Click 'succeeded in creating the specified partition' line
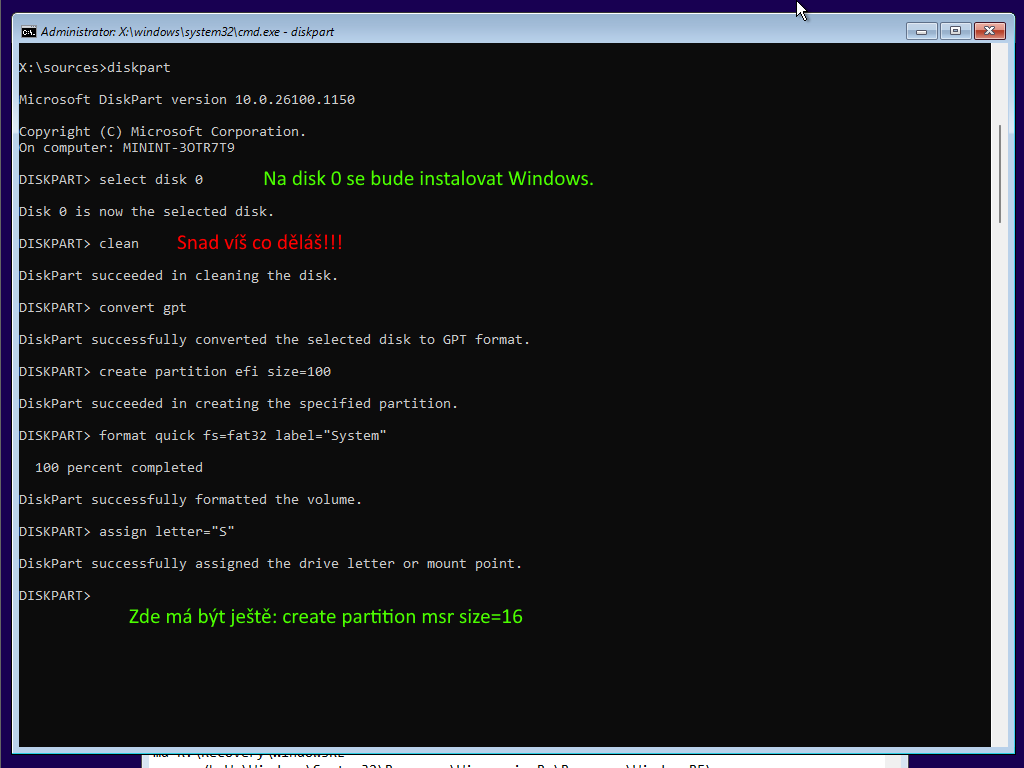Viewport: 1024px width, 768px height. [238, 403]
